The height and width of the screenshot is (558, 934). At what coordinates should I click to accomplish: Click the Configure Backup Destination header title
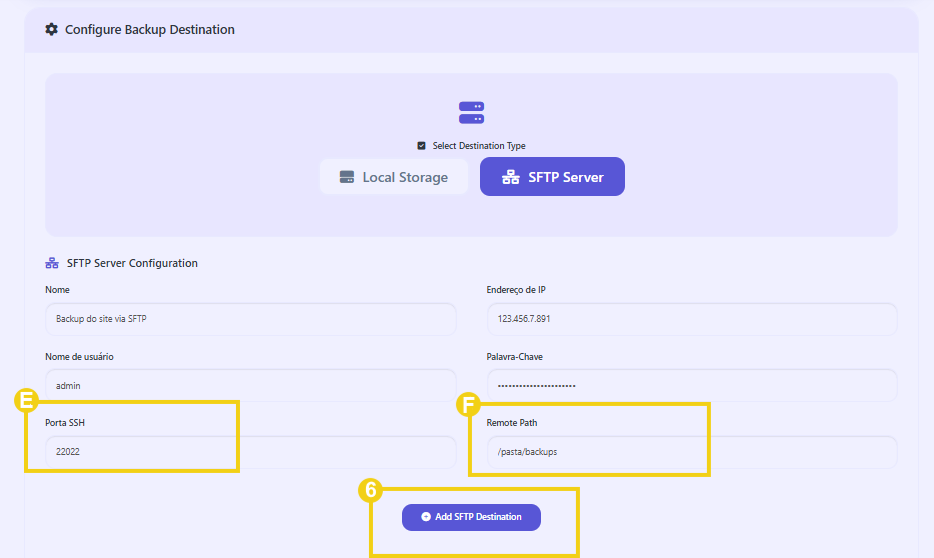(150, 30)
